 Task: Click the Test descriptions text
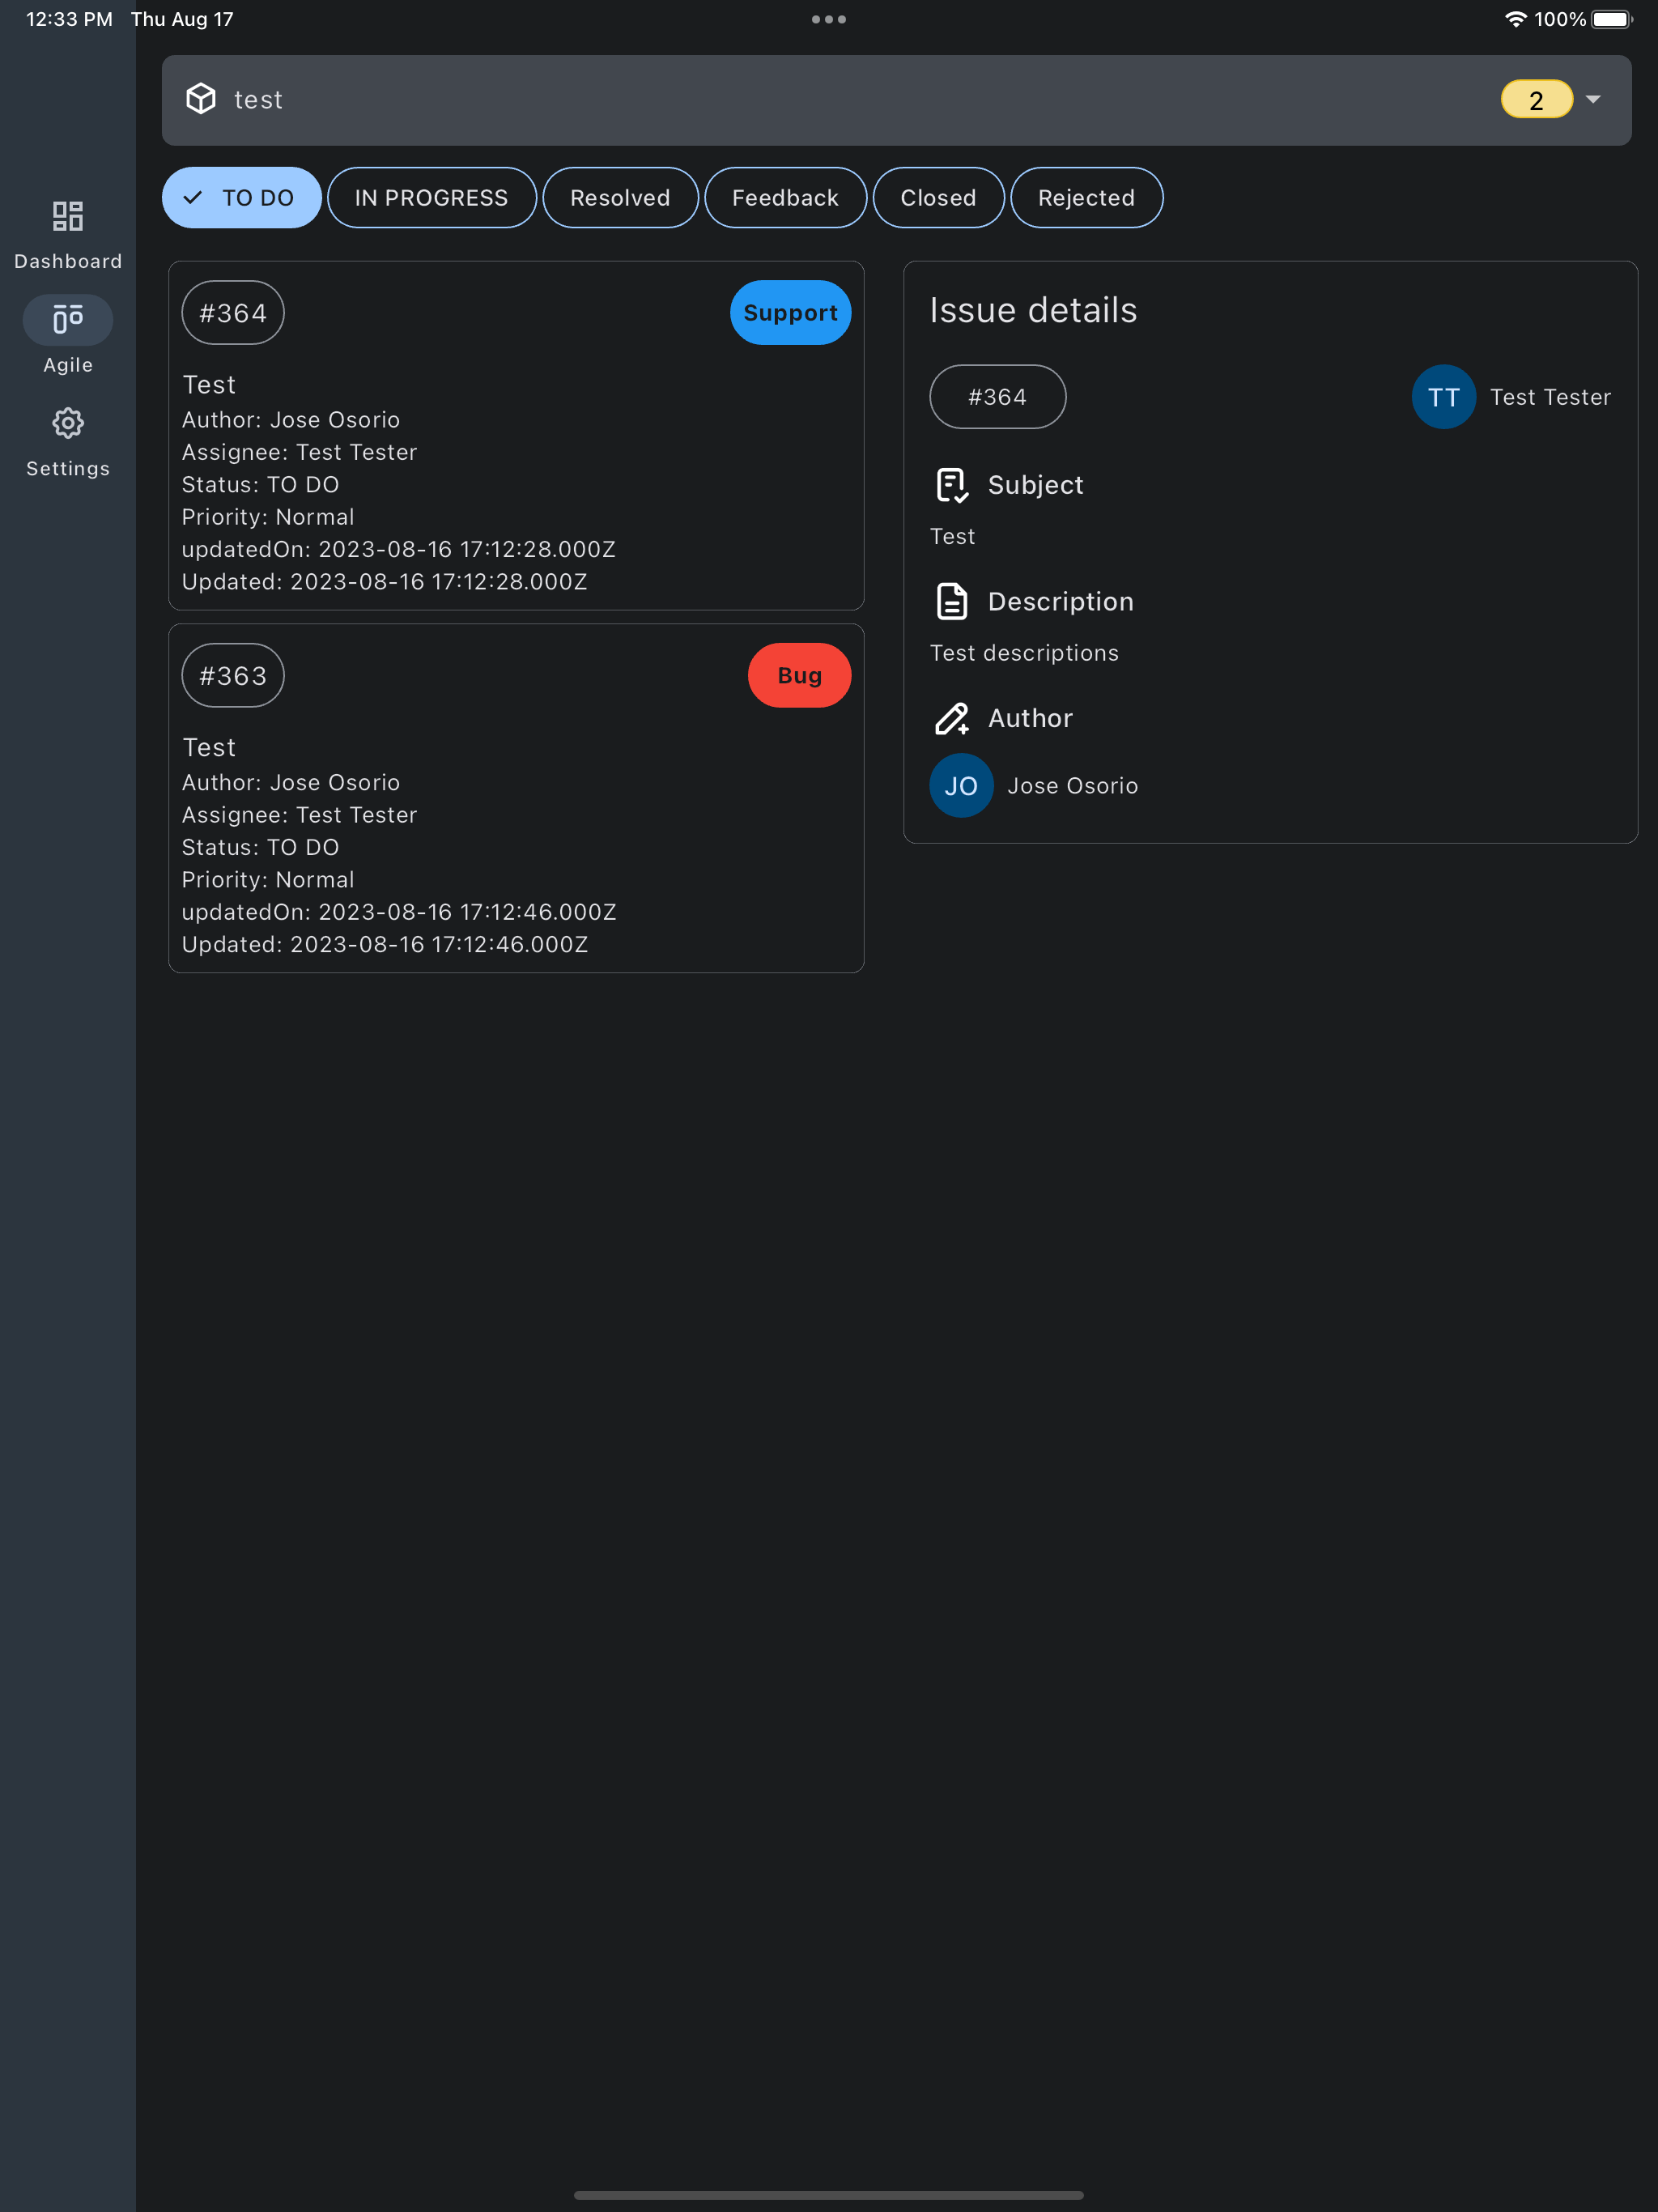pos(1024,653)
